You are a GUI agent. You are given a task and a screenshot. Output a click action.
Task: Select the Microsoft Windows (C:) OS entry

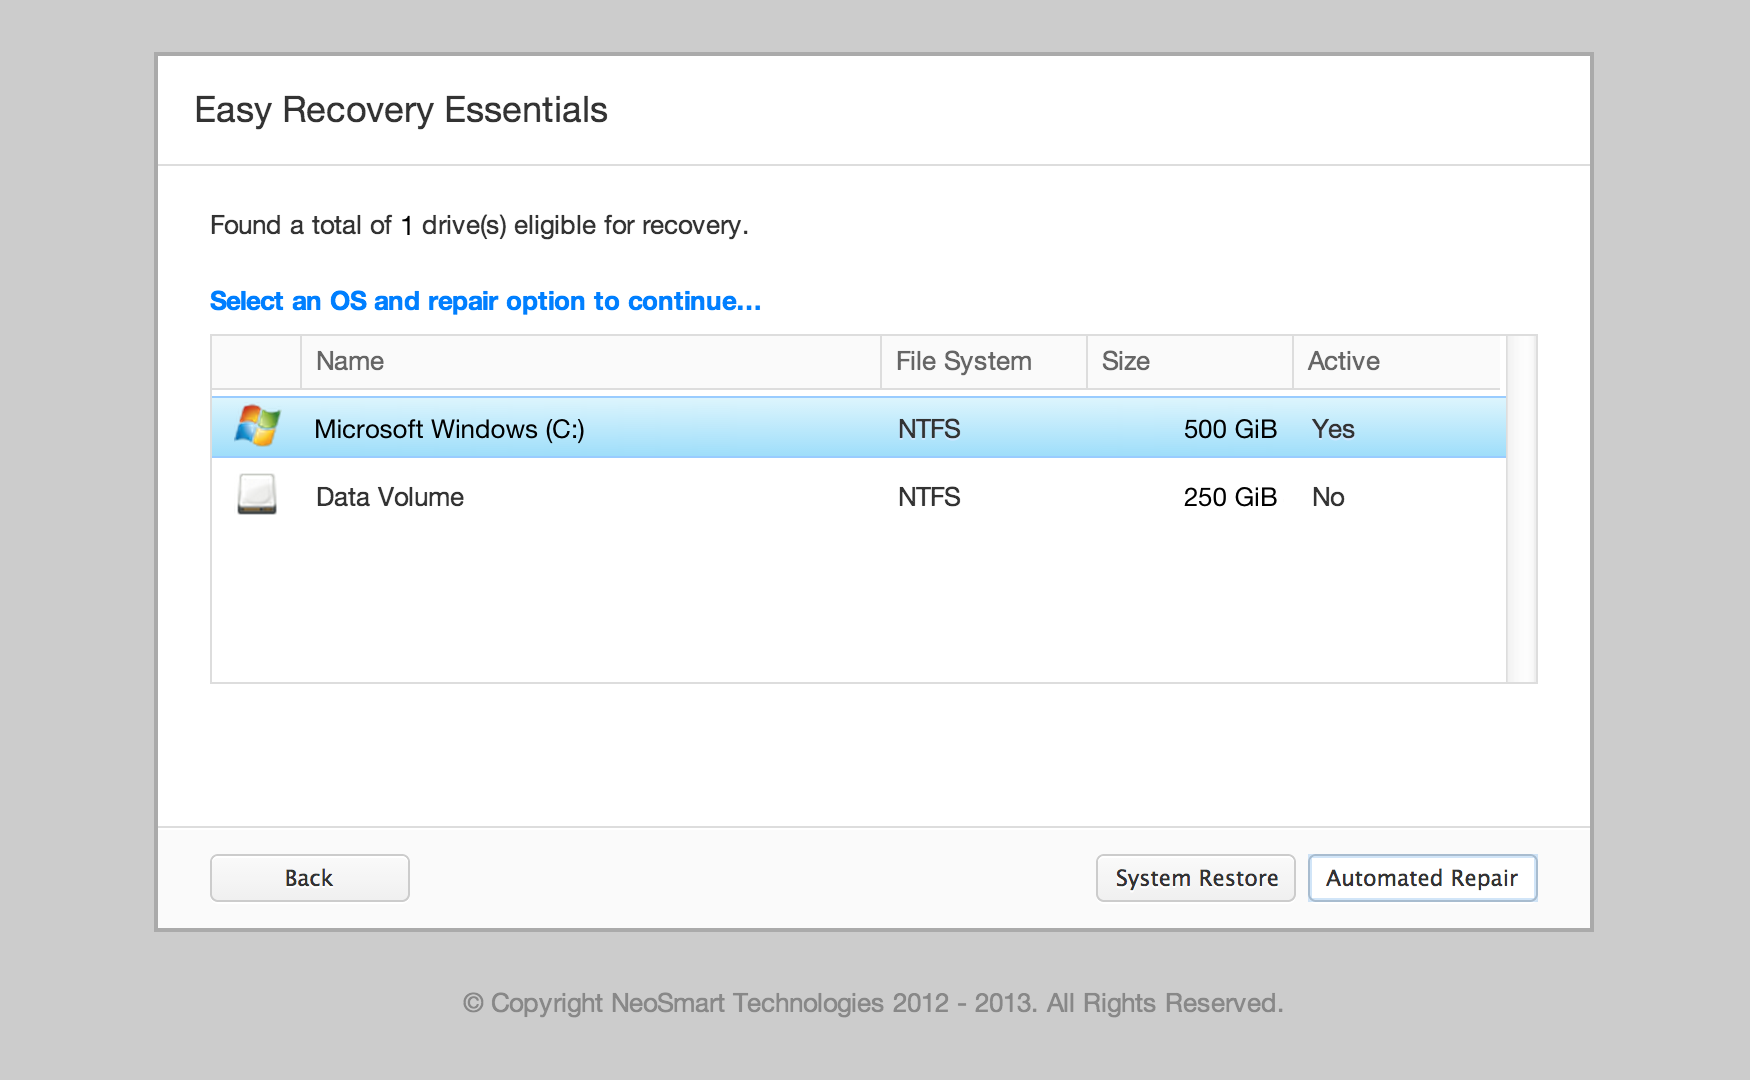click(x=450, y=428)
